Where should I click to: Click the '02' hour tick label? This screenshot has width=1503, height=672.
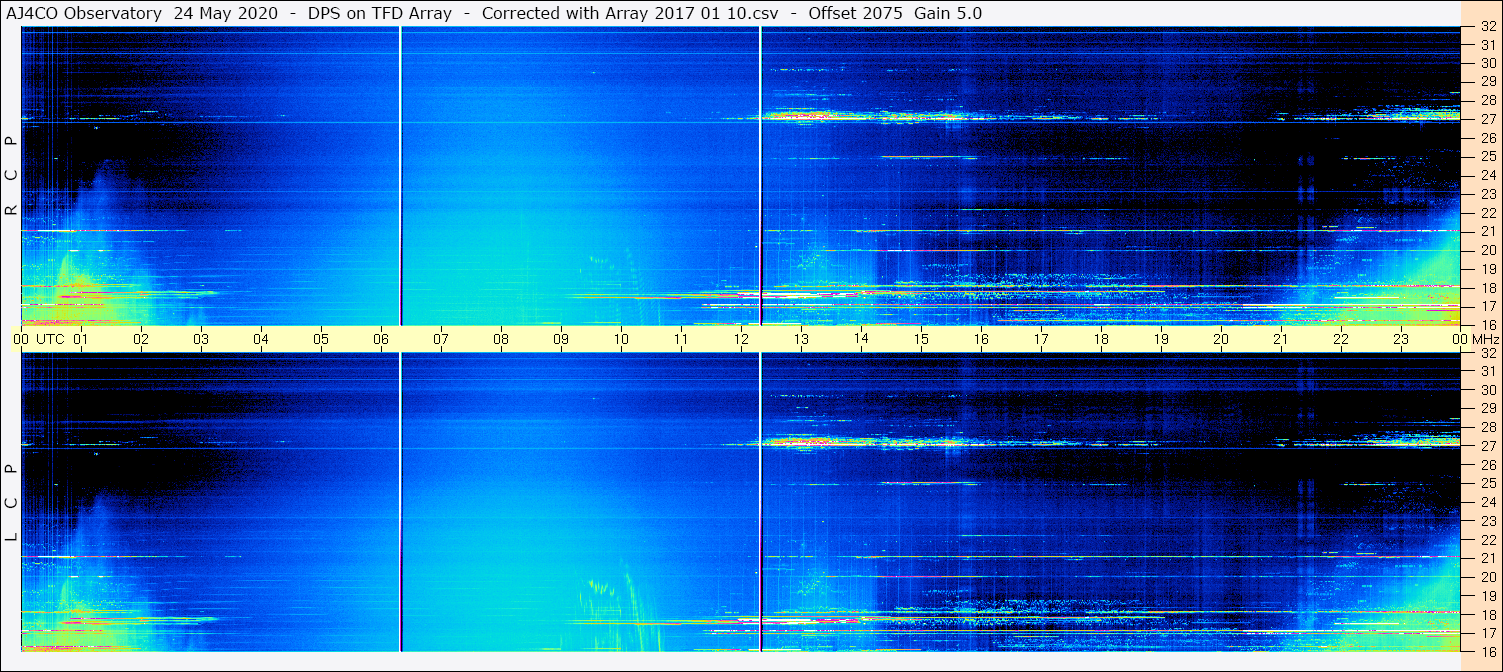coord(141,339)
